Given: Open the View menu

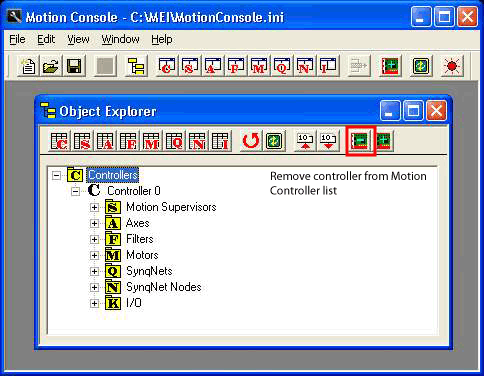Looking at the screenshot, I should (78, 39).
